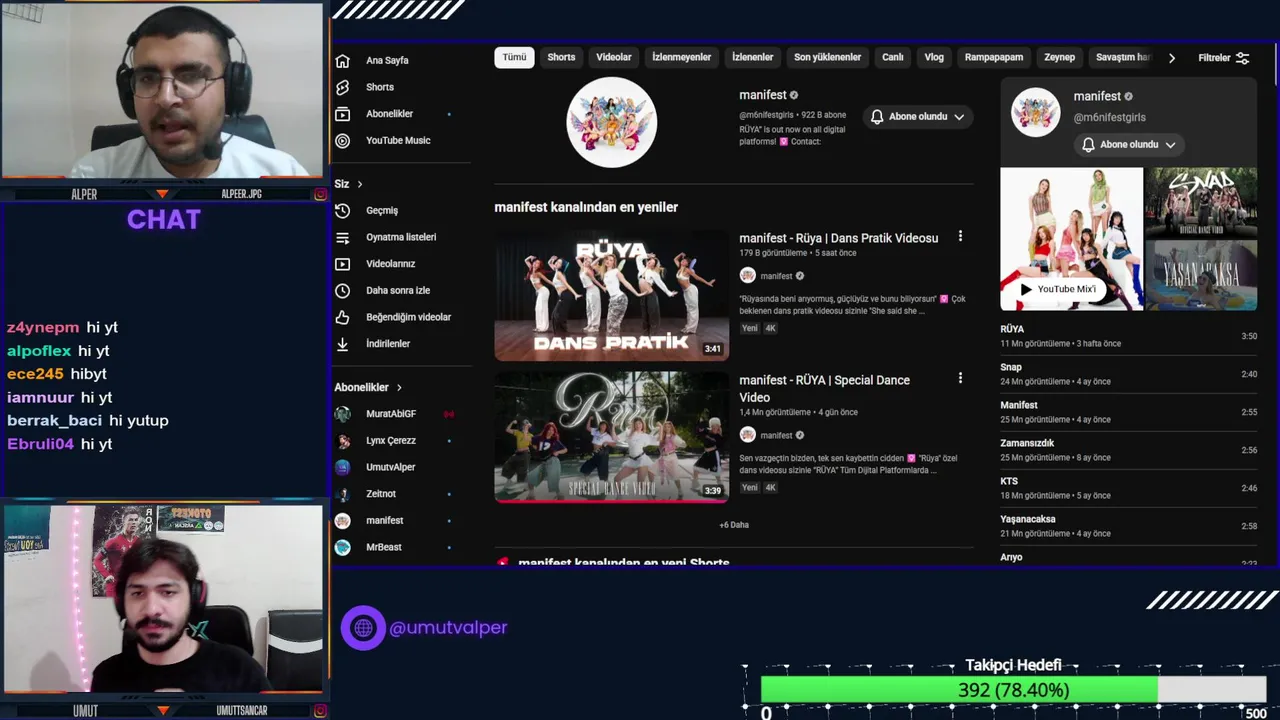Click the Filtreler sliders icon
The height and width of the screenshot is (720, 1280).
[1242, 58]
